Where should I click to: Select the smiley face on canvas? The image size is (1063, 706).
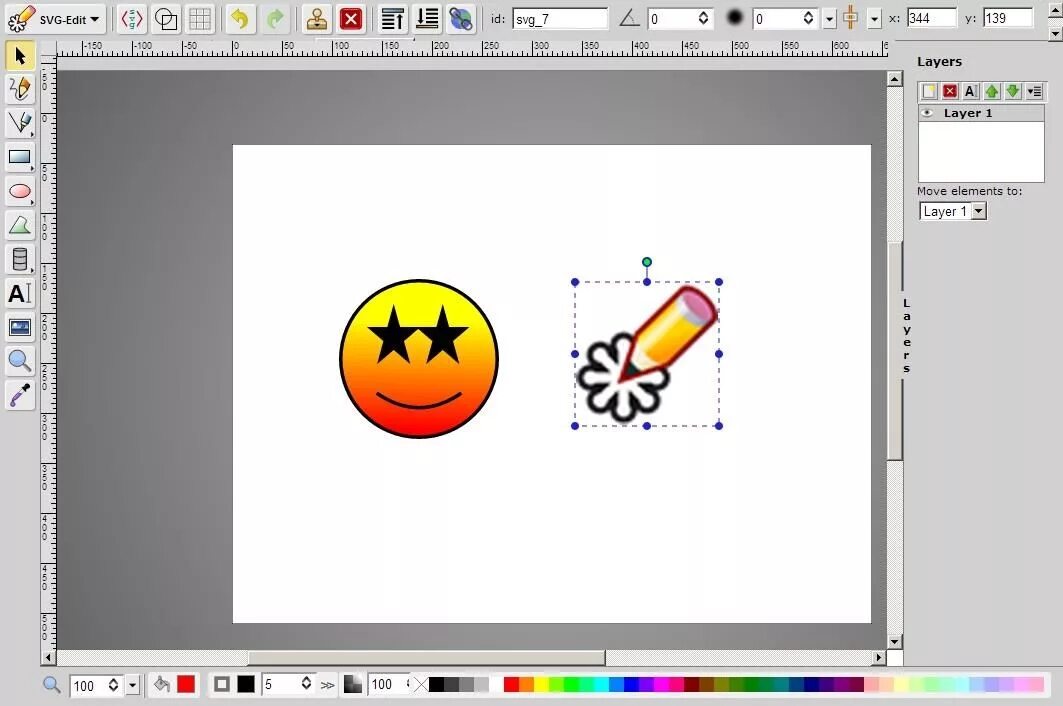tap(419, 359)
